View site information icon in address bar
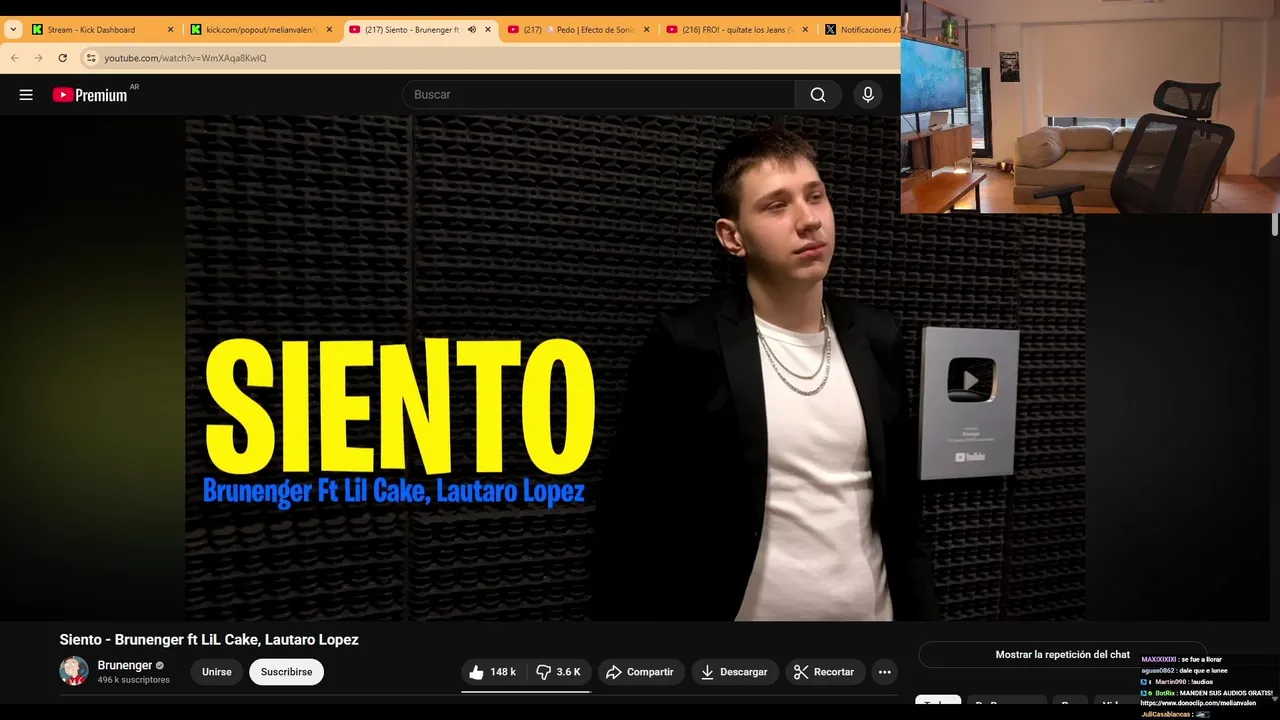This screenshot has height=720, width=1280. point(91,58)
